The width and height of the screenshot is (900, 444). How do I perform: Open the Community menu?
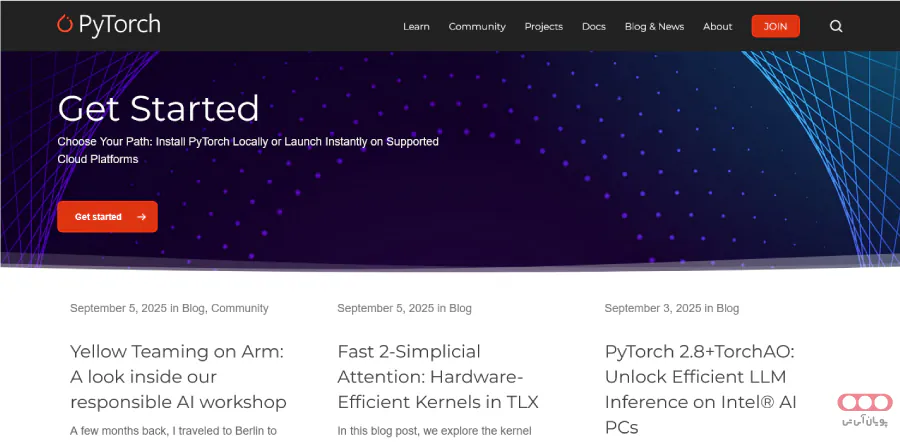(477, 26)
